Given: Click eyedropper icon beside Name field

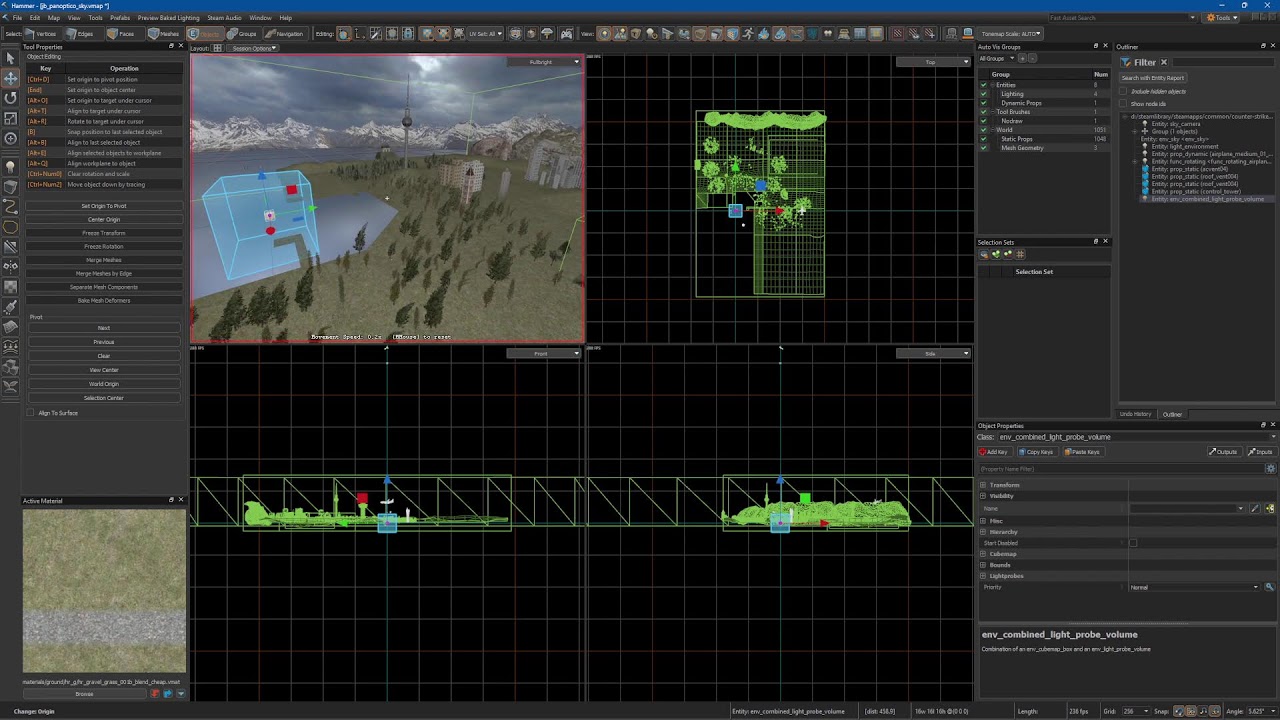Looking at the screenshot, I should click(x=1255, y=508).
